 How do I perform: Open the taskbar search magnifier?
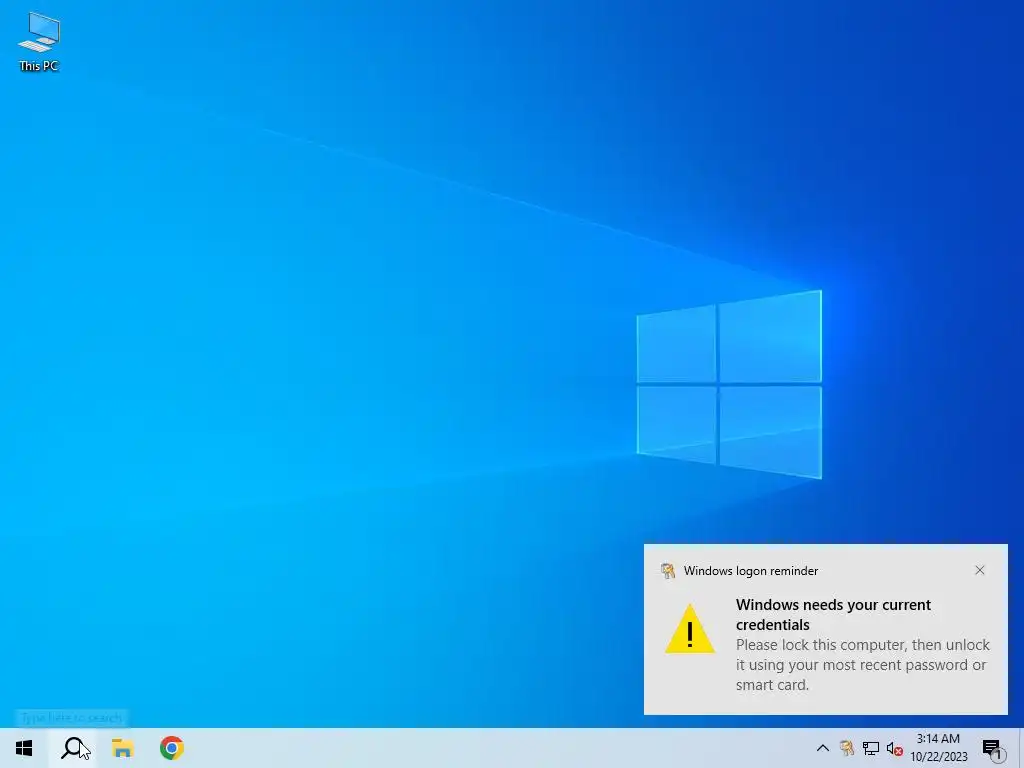pos(73,748)
